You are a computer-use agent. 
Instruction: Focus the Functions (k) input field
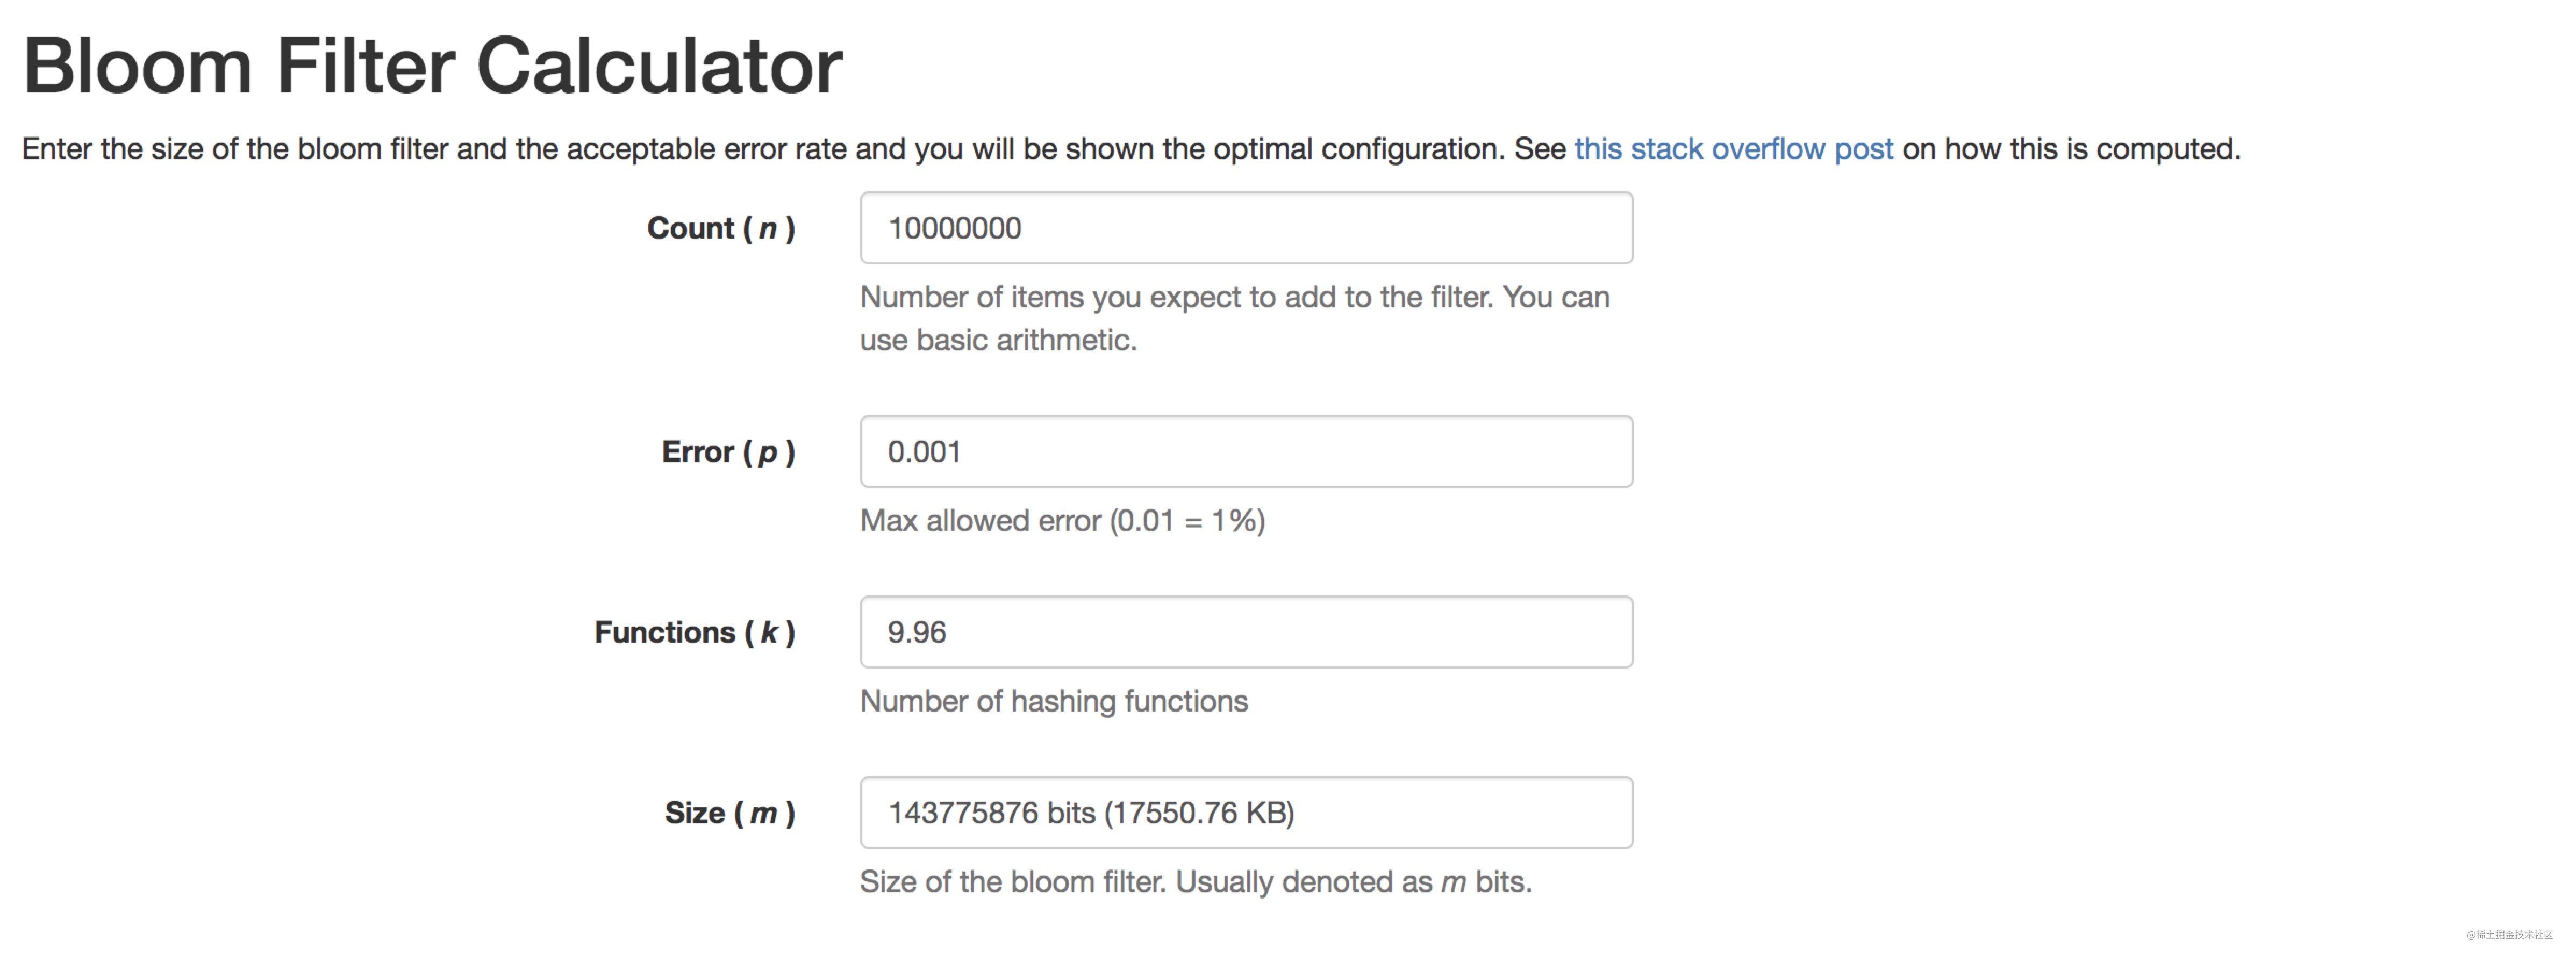tap(1245, 631)
